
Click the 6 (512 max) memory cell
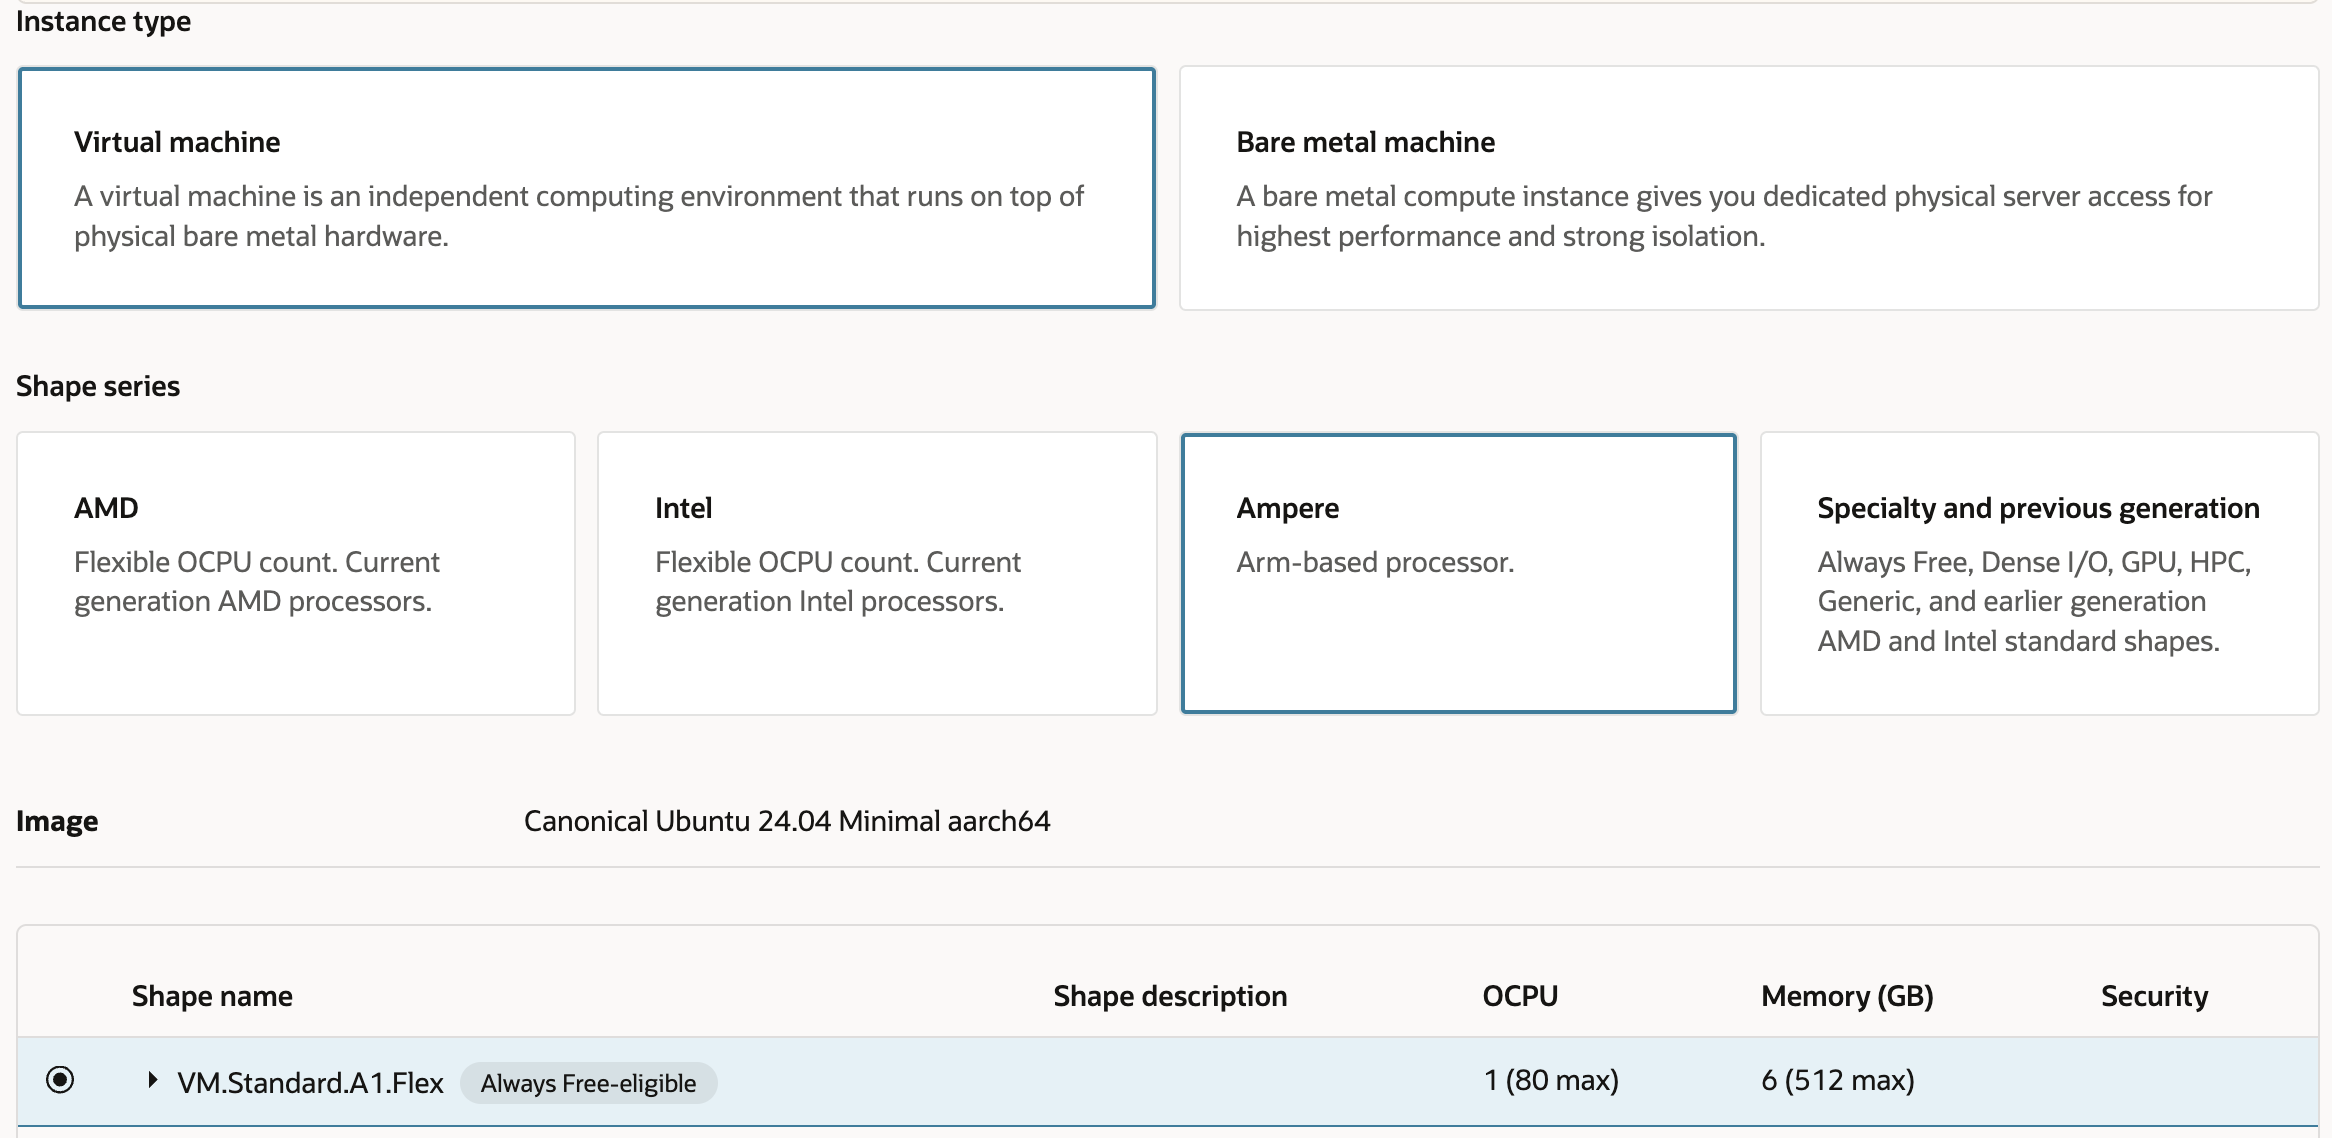tap(1838, 1080)
